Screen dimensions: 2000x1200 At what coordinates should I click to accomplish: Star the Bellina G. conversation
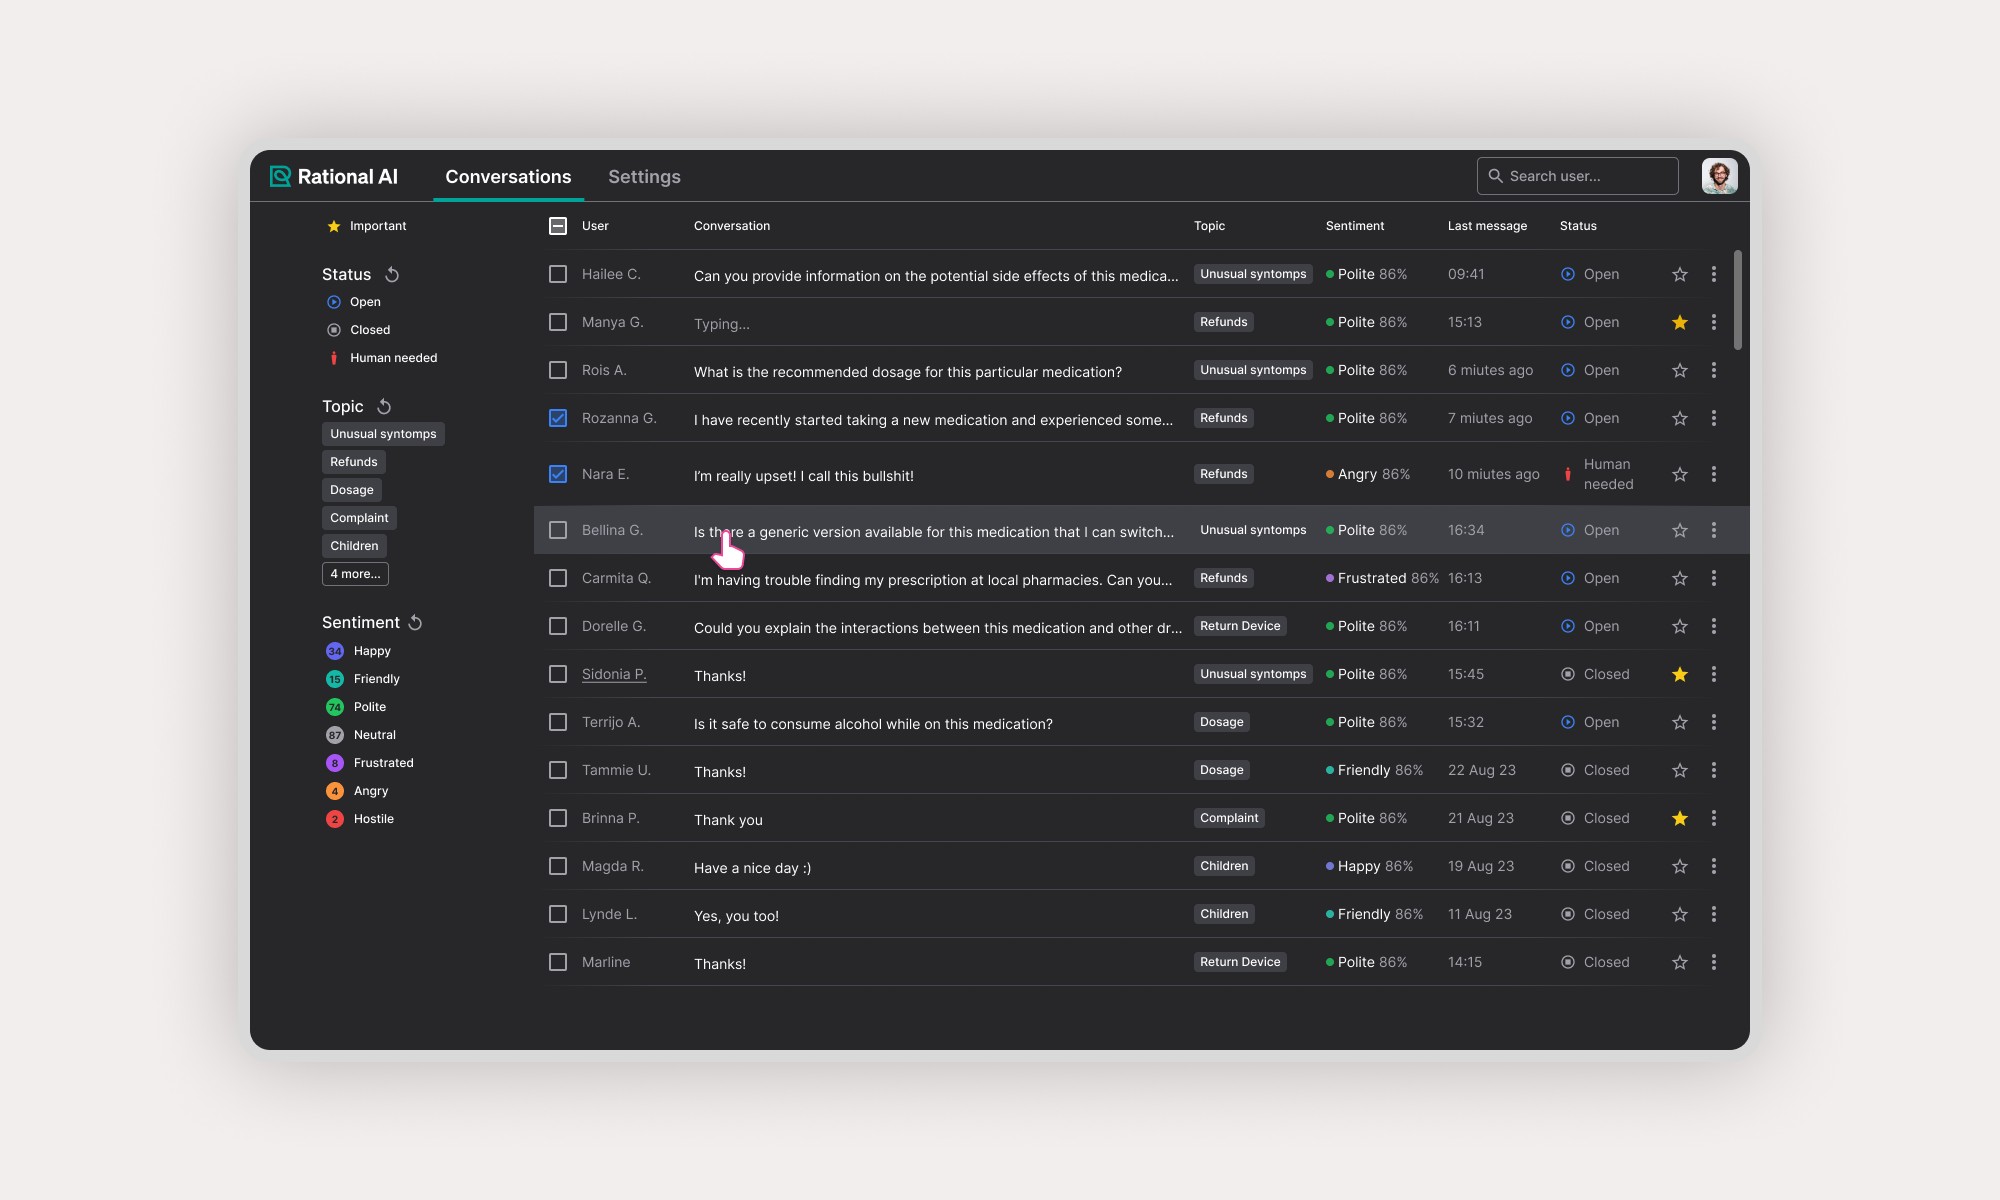pos(1680,530)
